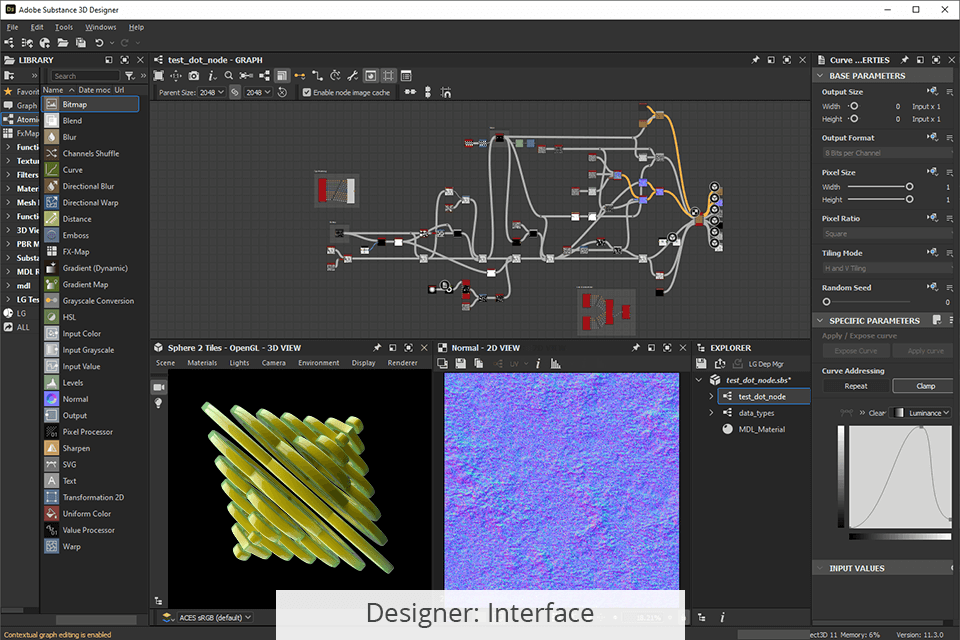This screenshot has height=640, width=960.
Task: Click the lightbulb icon in 3D view sidebar
Action: coord(159,403)
